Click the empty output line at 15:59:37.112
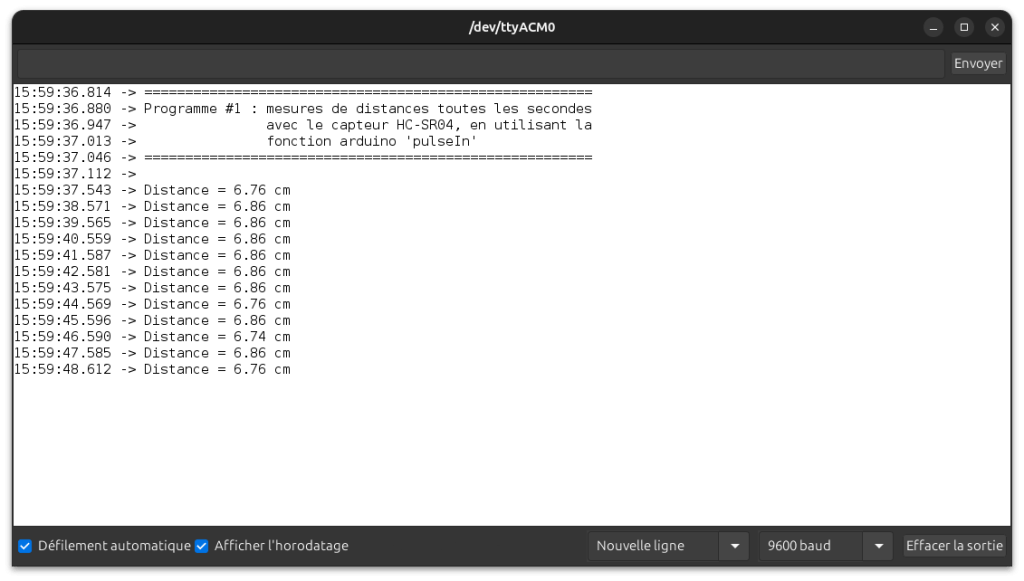The image size is (1024, 581). (75, 174)
